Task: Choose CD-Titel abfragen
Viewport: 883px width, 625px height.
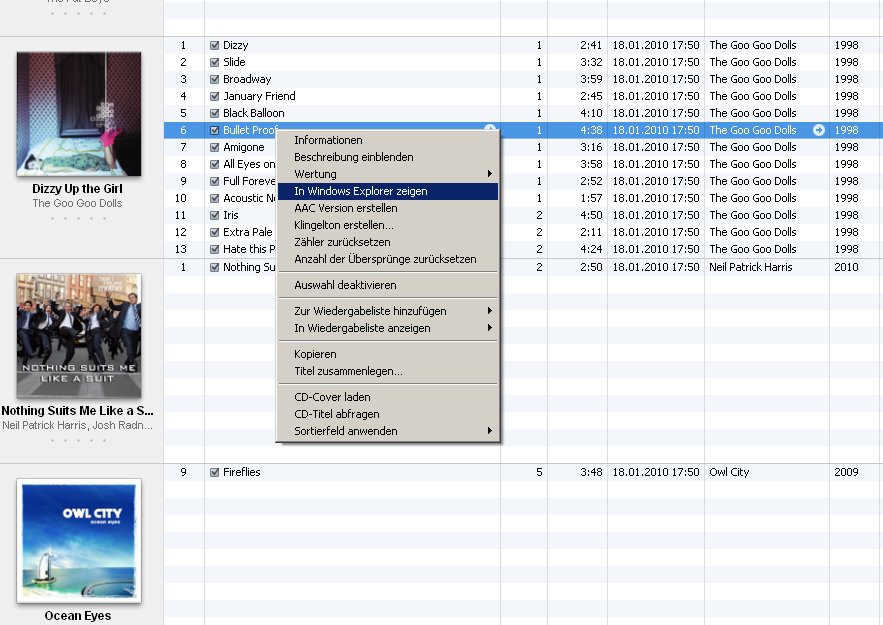Action: tap(387, 414)
